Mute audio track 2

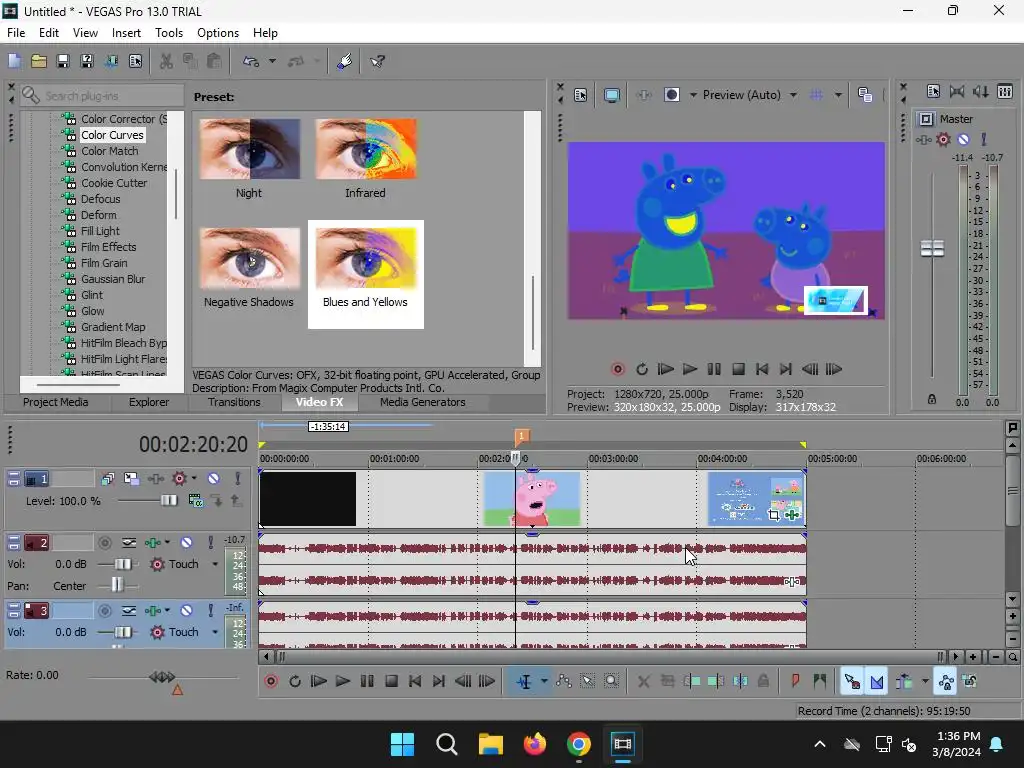click(x=186, y=543)
